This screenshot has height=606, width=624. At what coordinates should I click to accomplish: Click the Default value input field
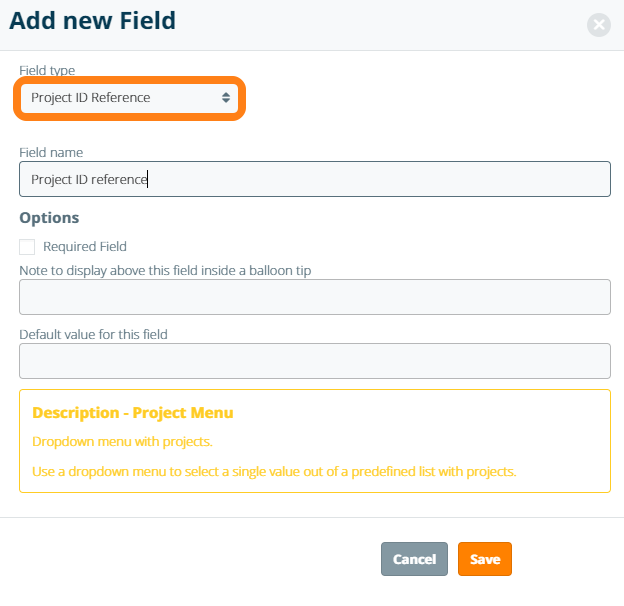(x=314, y=361)
